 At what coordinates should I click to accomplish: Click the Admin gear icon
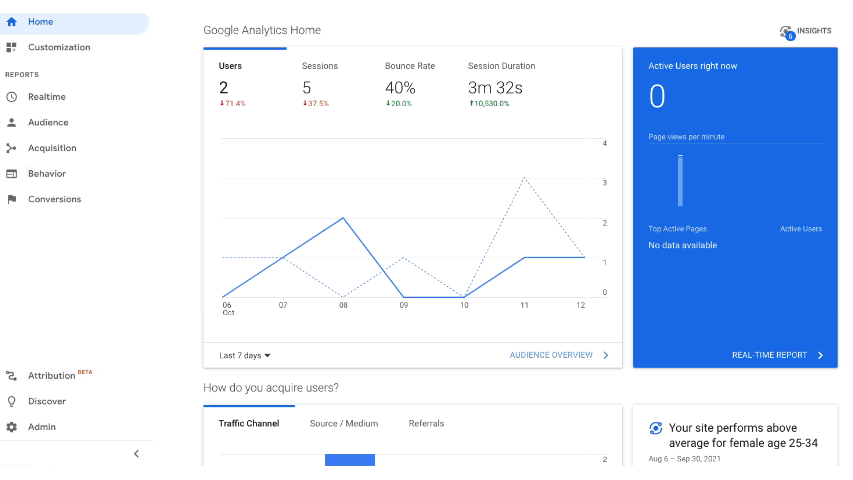click(11, 427)
